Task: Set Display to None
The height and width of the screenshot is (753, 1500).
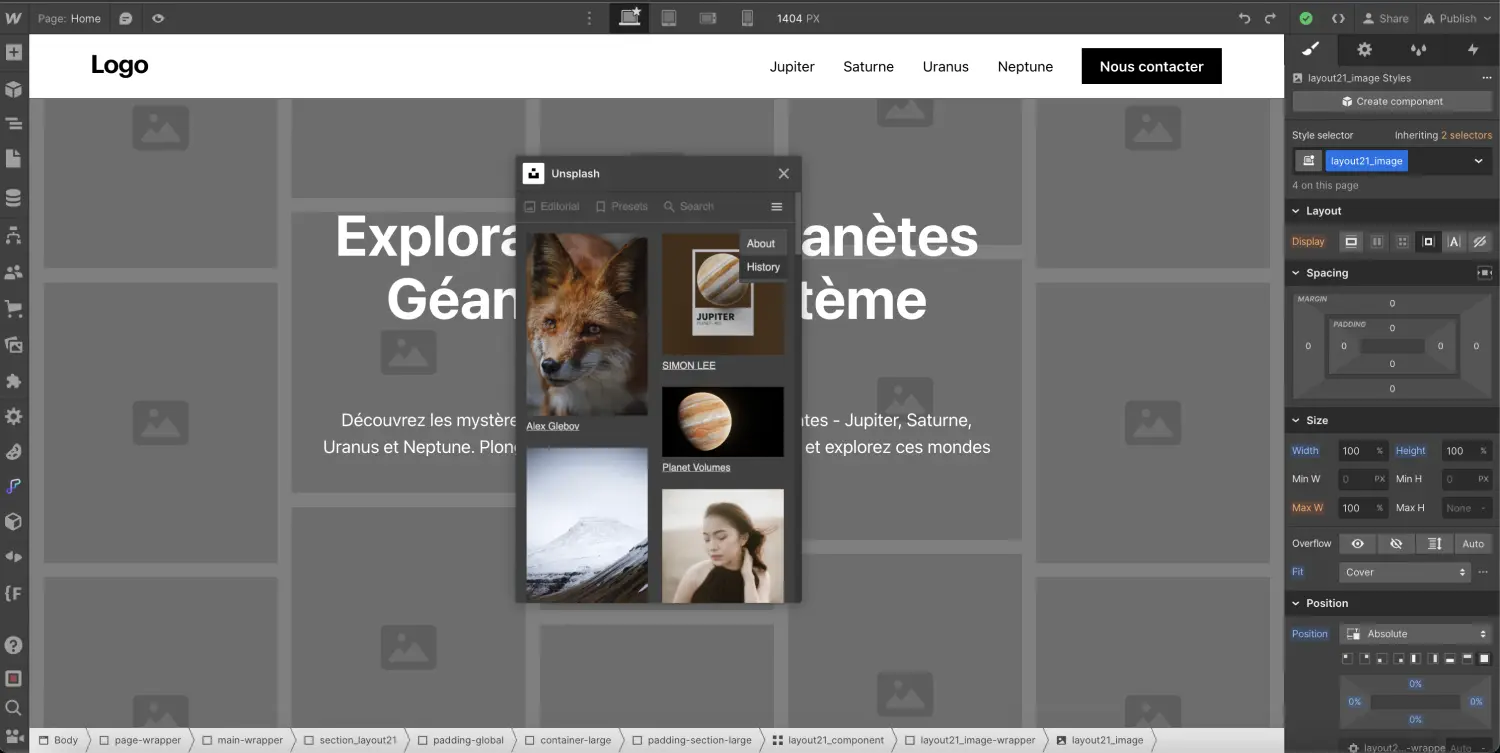Action: click(x=1477, y=241)
